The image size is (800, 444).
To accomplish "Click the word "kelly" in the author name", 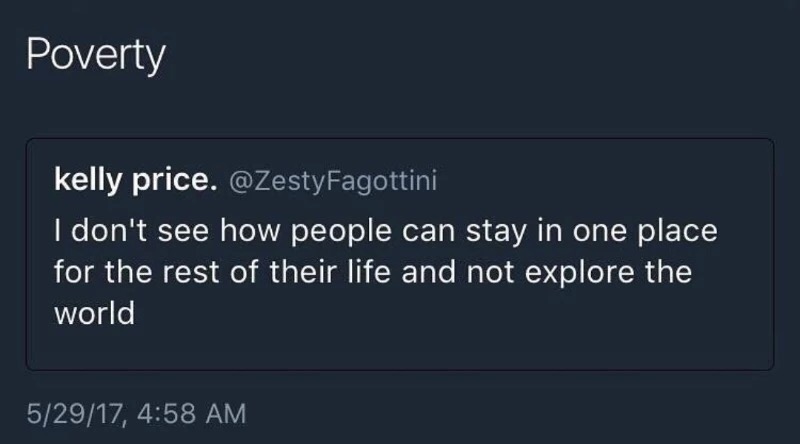I will coord(87,181).
